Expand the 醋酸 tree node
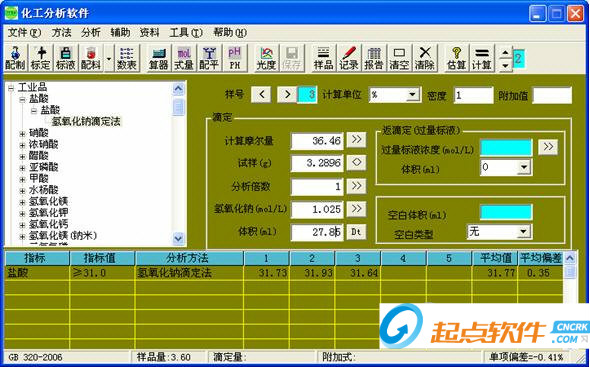The width and height of the screenshot is (590, 367). click(x=22, y=156)
